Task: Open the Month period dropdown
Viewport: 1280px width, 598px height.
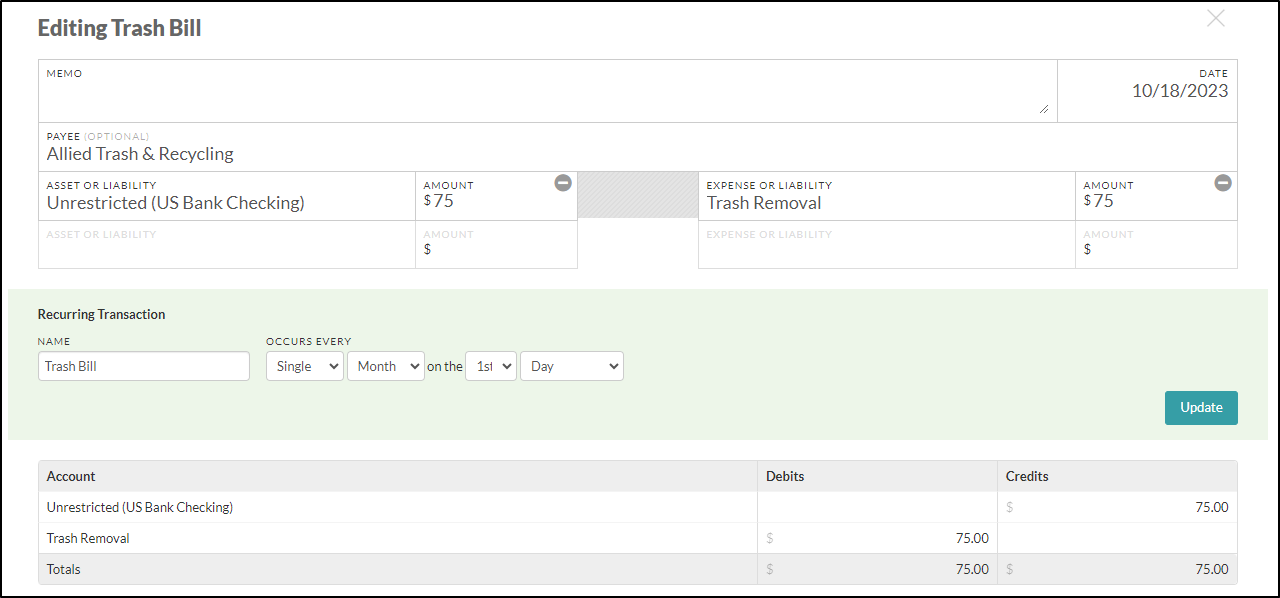Action: 386,366
